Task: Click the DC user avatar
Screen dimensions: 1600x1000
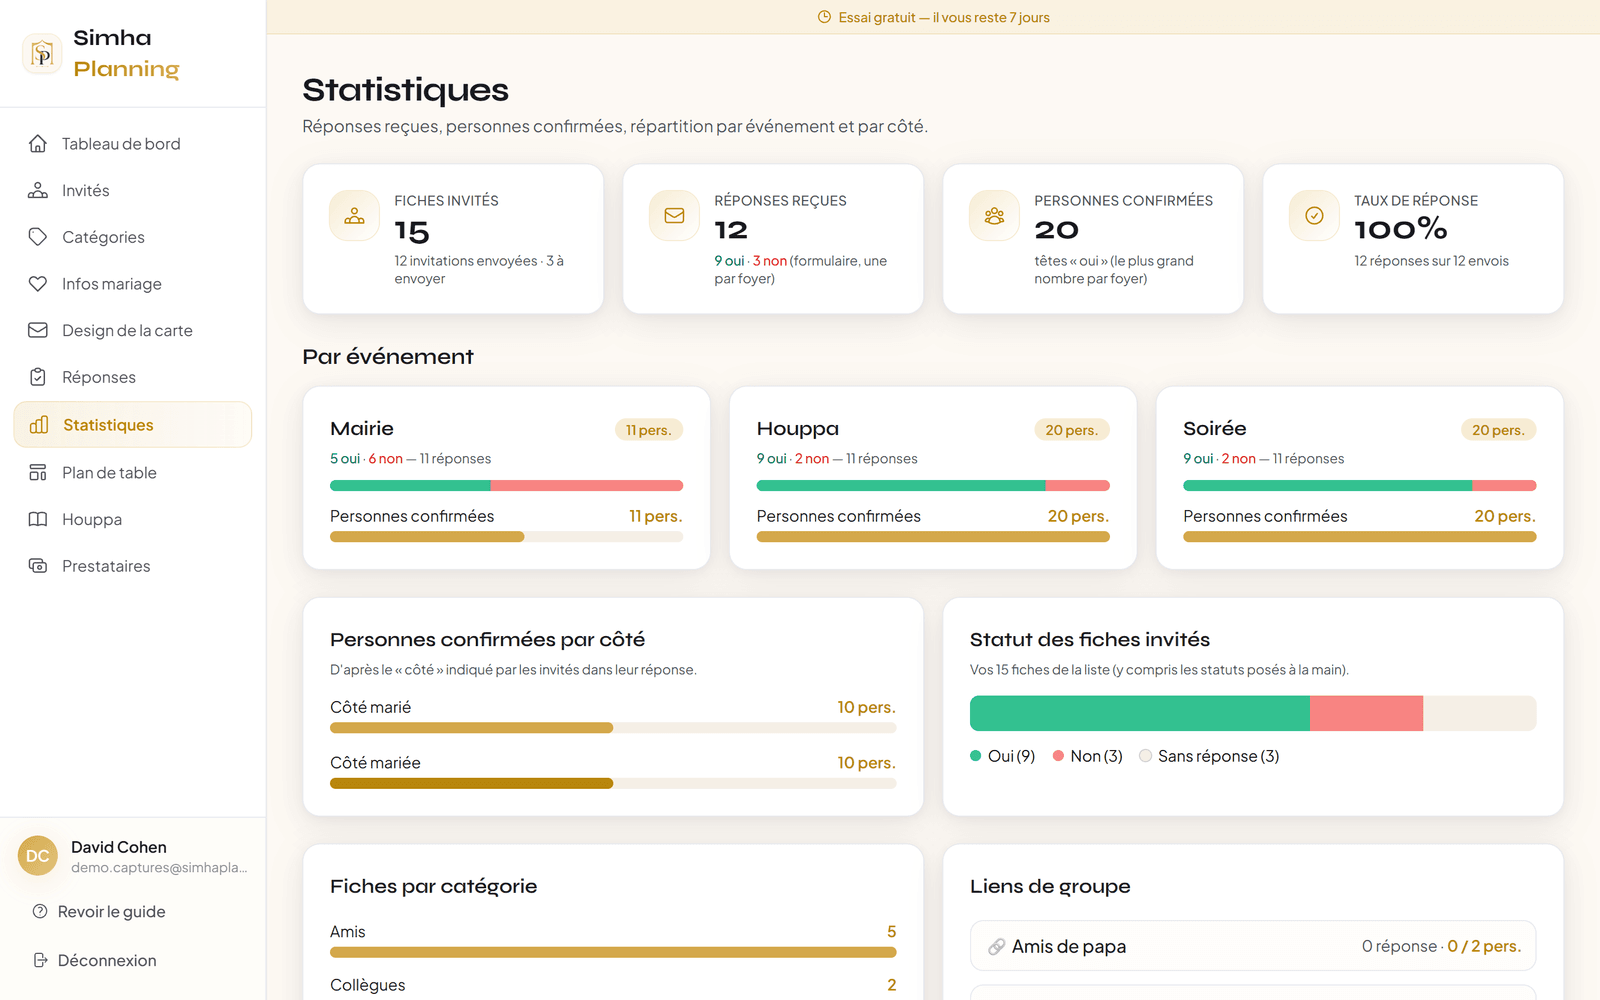Action: (38, 856)
